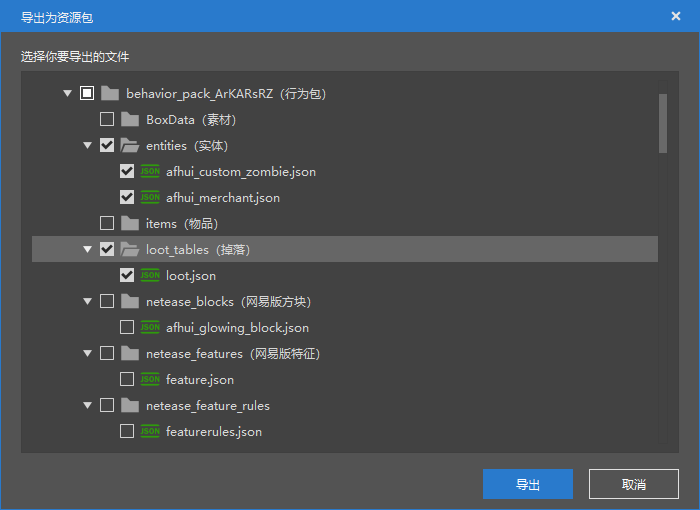The height and width of the screenshot is (510, 700).
Task: Click the JSON icon beside afhui_merchant.json
Action: tap(150, 197)
